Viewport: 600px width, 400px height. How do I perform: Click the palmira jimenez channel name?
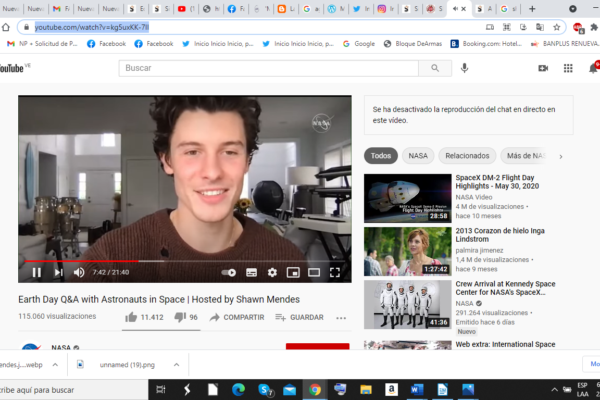(479, 250)
